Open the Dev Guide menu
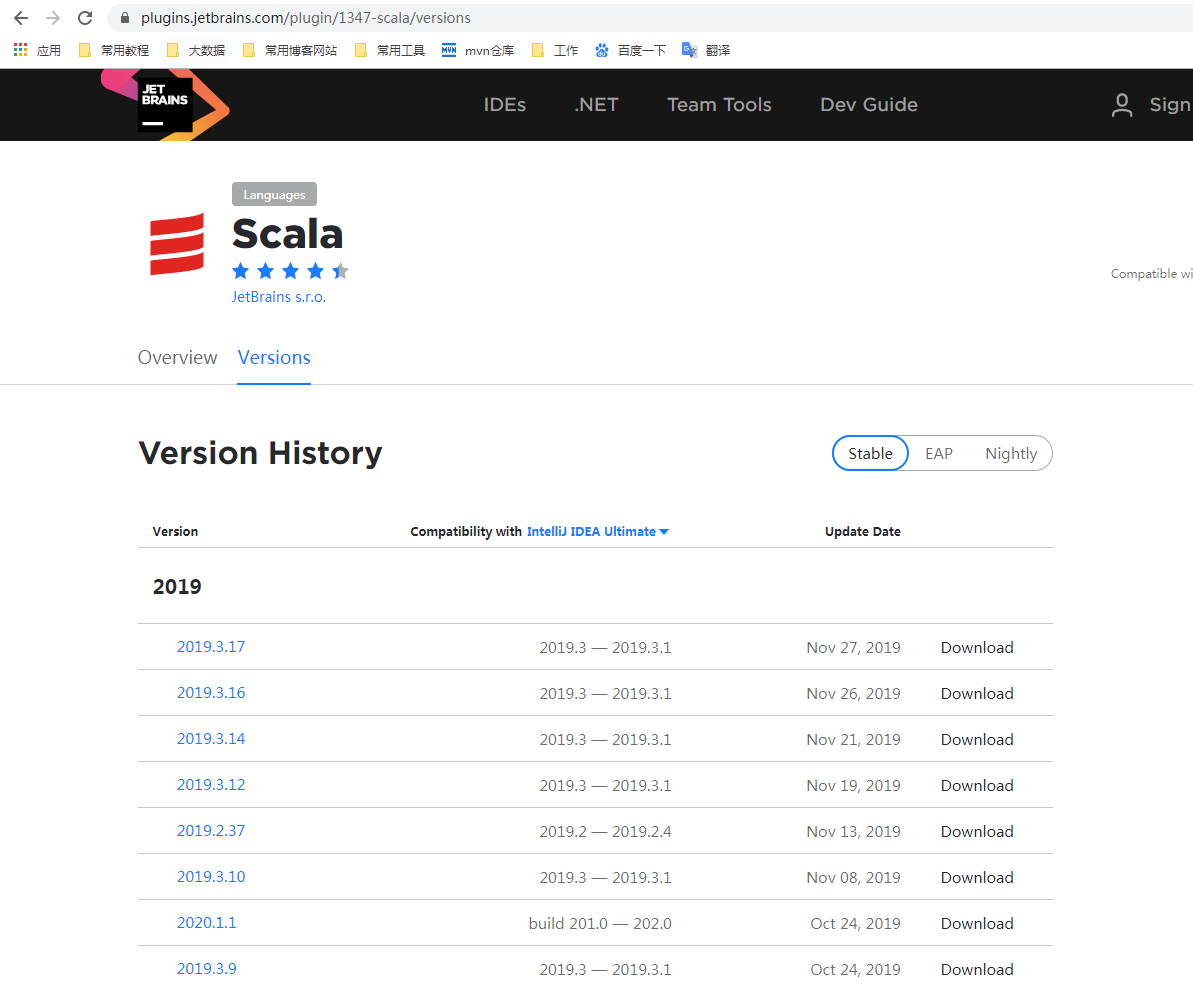 click(869, 105)
